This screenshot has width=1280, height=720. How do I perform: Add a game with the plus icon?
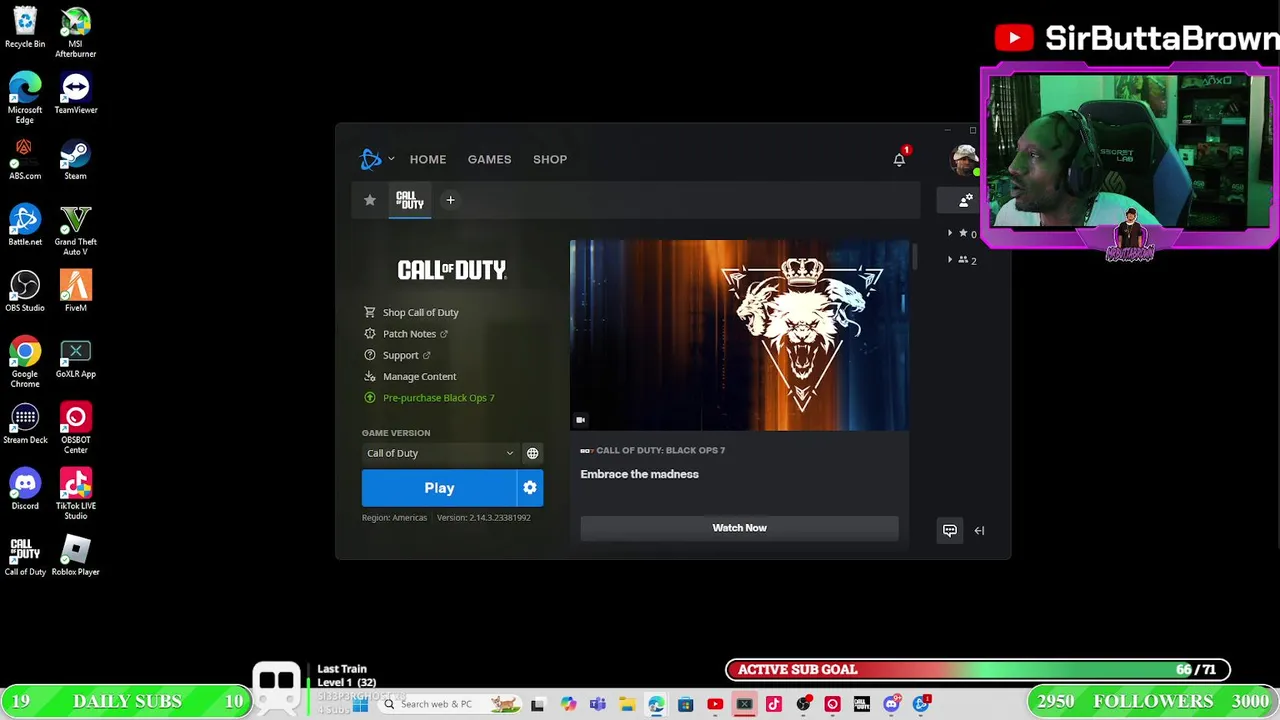tap(450, 200)
